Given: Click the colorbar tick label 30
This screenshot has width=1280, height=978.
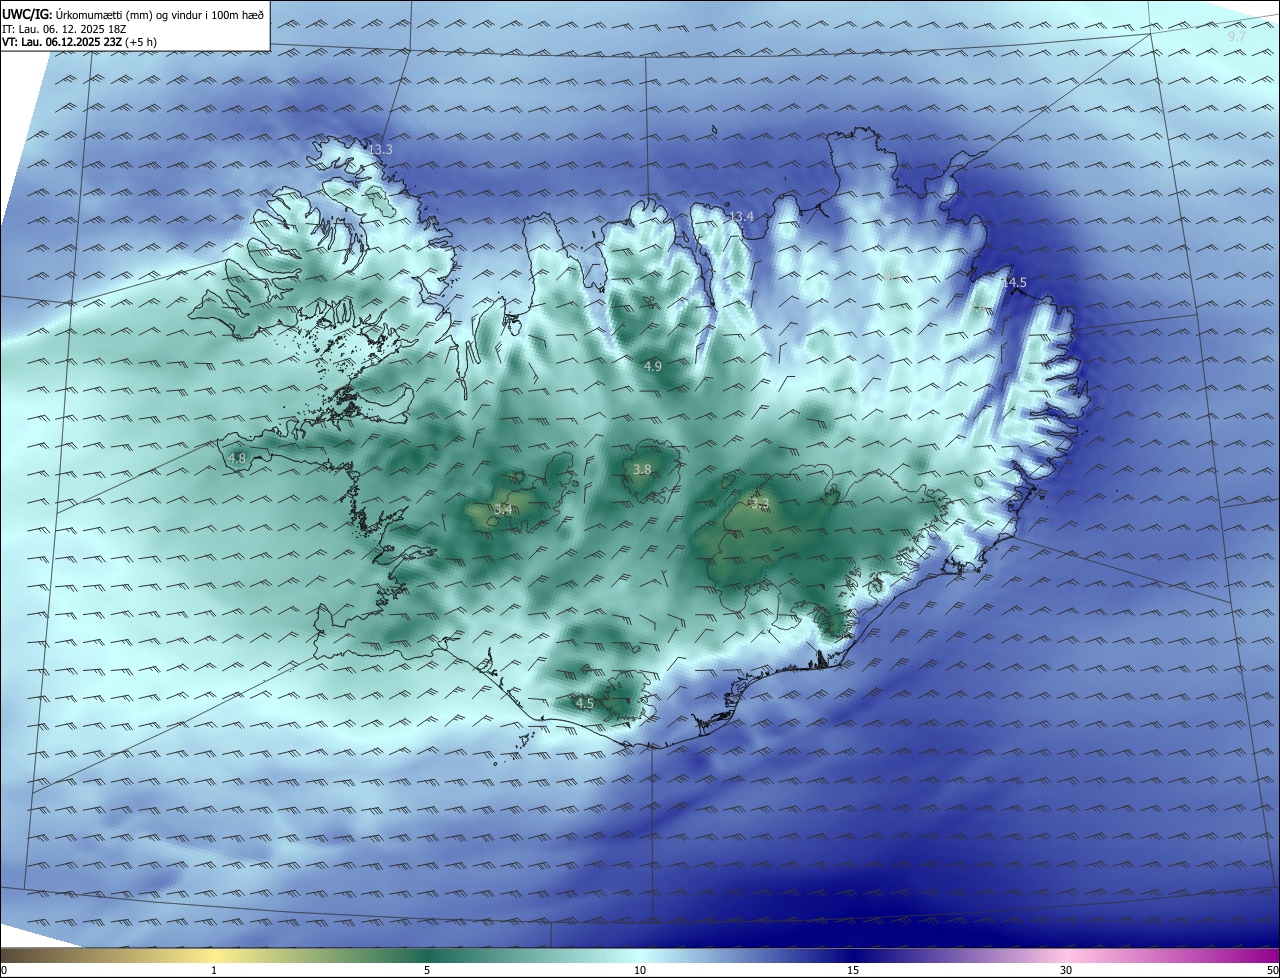Looking at the screenshot, I should [1066, 970].
